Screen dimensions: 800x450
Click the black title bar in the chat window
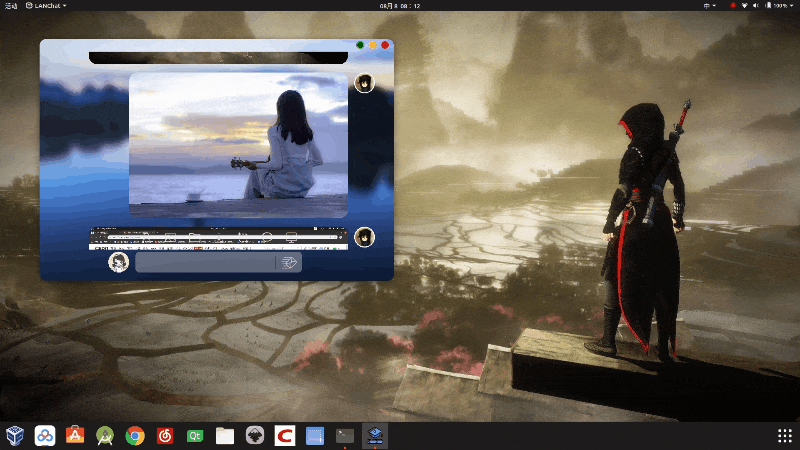click(x=218, y=58)
